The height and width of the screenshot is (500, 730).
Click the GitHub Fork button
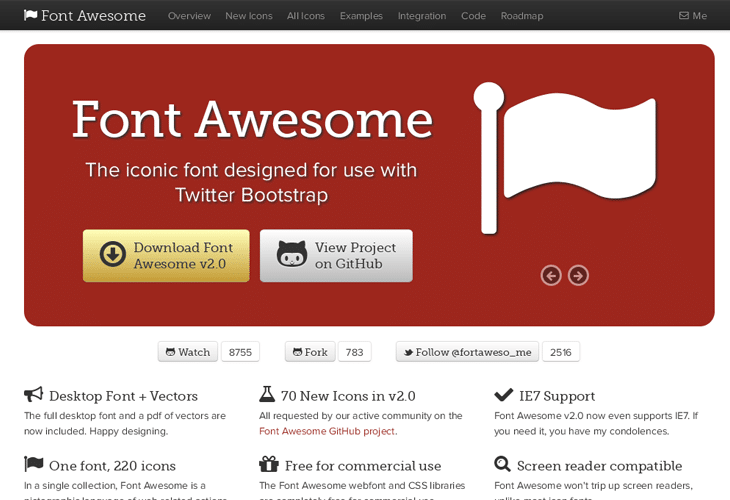(310, 352)
